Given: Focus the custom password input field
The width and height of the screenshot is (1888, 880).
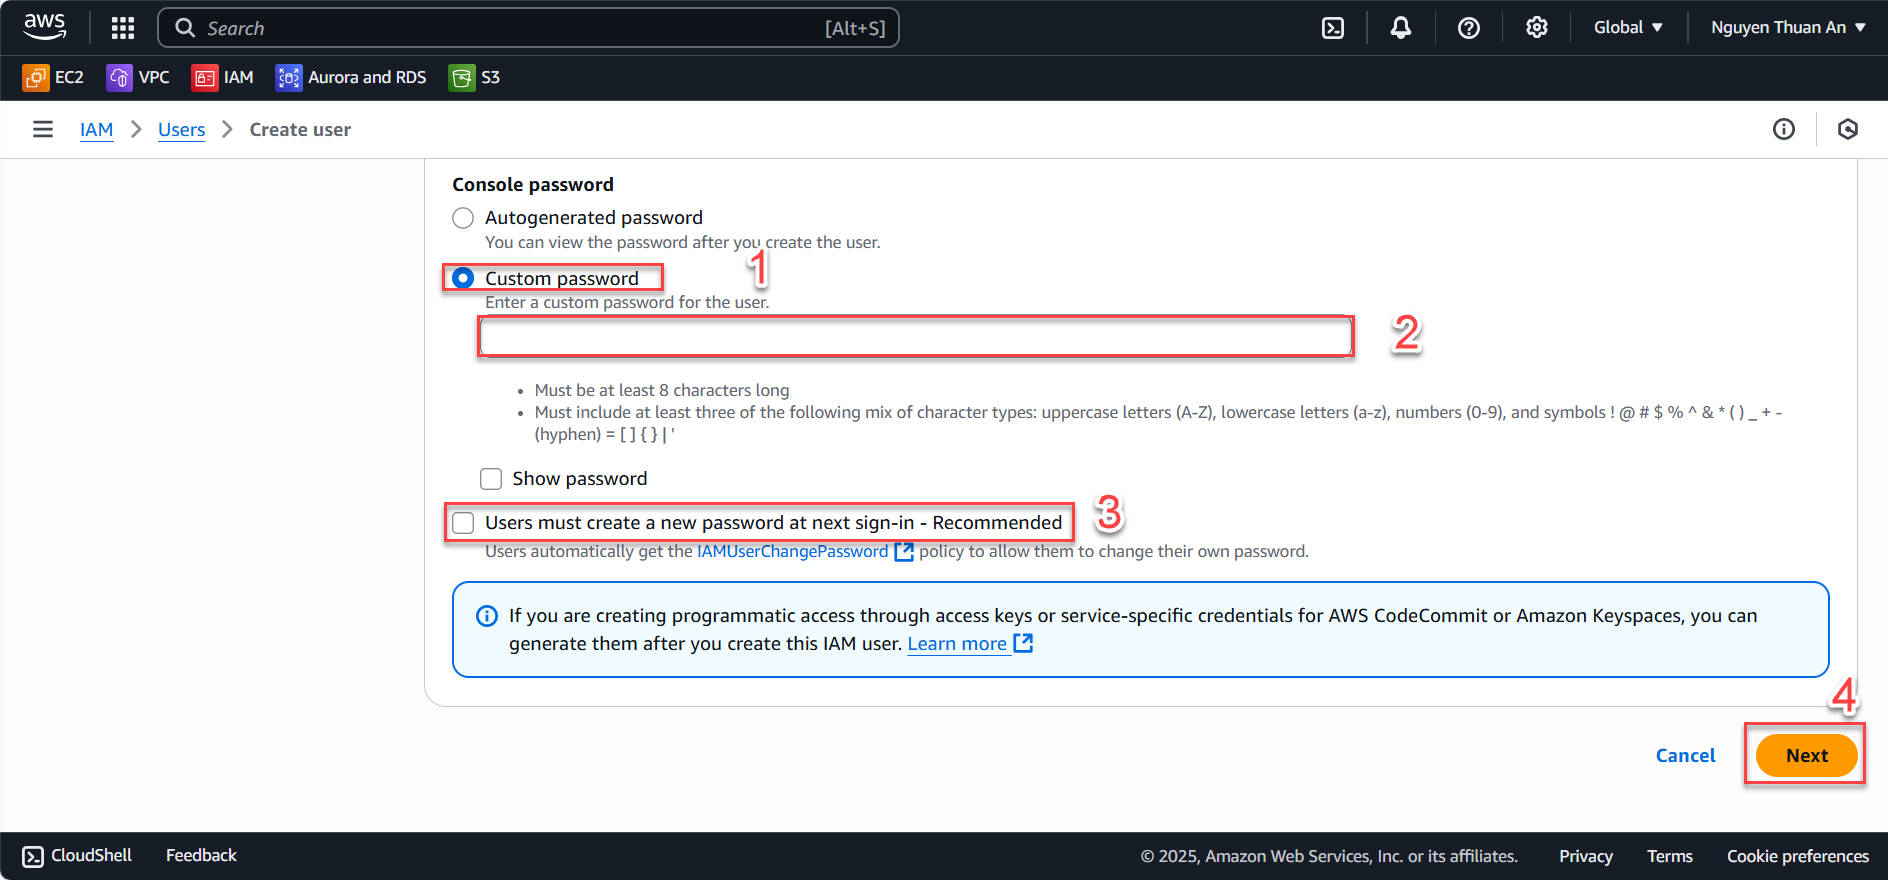Looking at the screenshot, I should click(916, 337).
